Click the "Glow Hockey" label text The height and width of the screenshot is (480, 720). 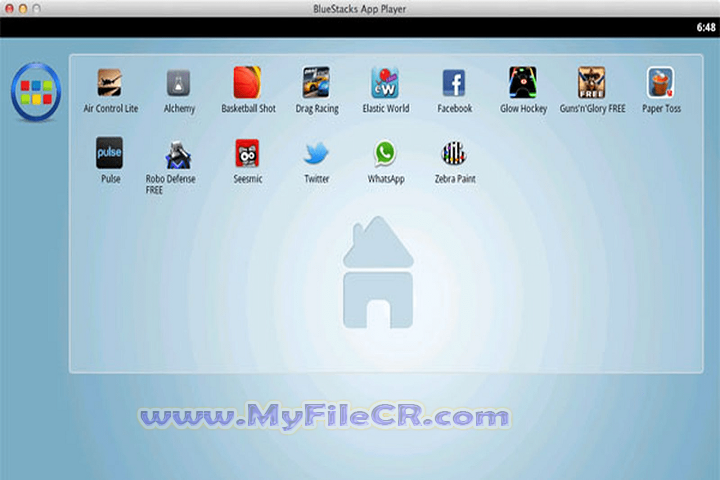click(523, 109)
